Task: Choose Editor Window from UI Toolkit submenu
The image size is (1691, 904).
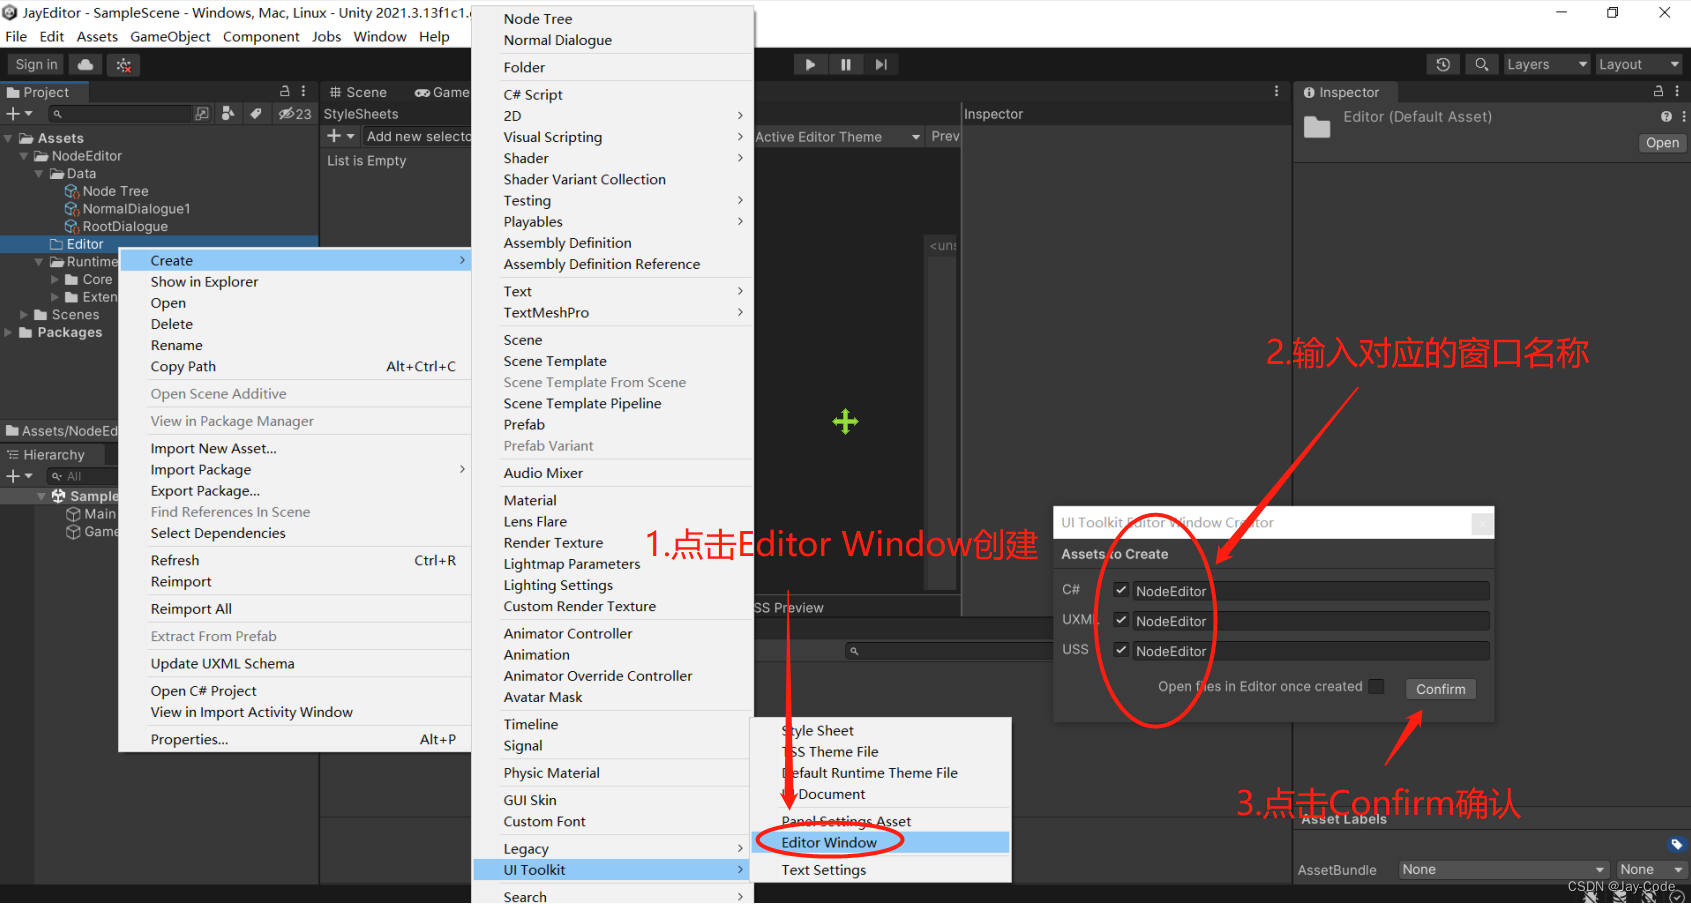Action: pos(880,843)
